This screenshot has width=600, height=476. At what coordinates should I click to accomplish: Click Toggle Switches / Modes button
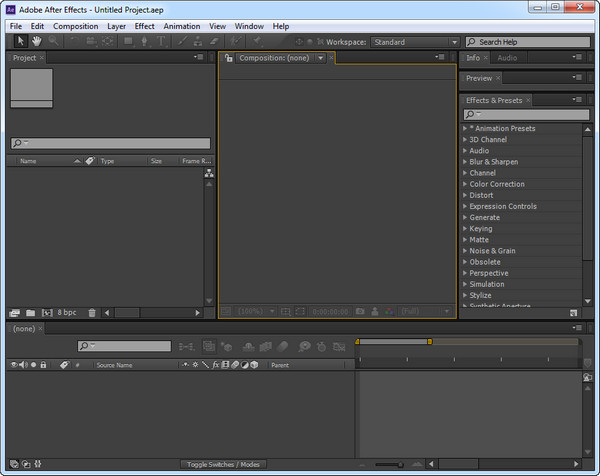tap(223, 464)
